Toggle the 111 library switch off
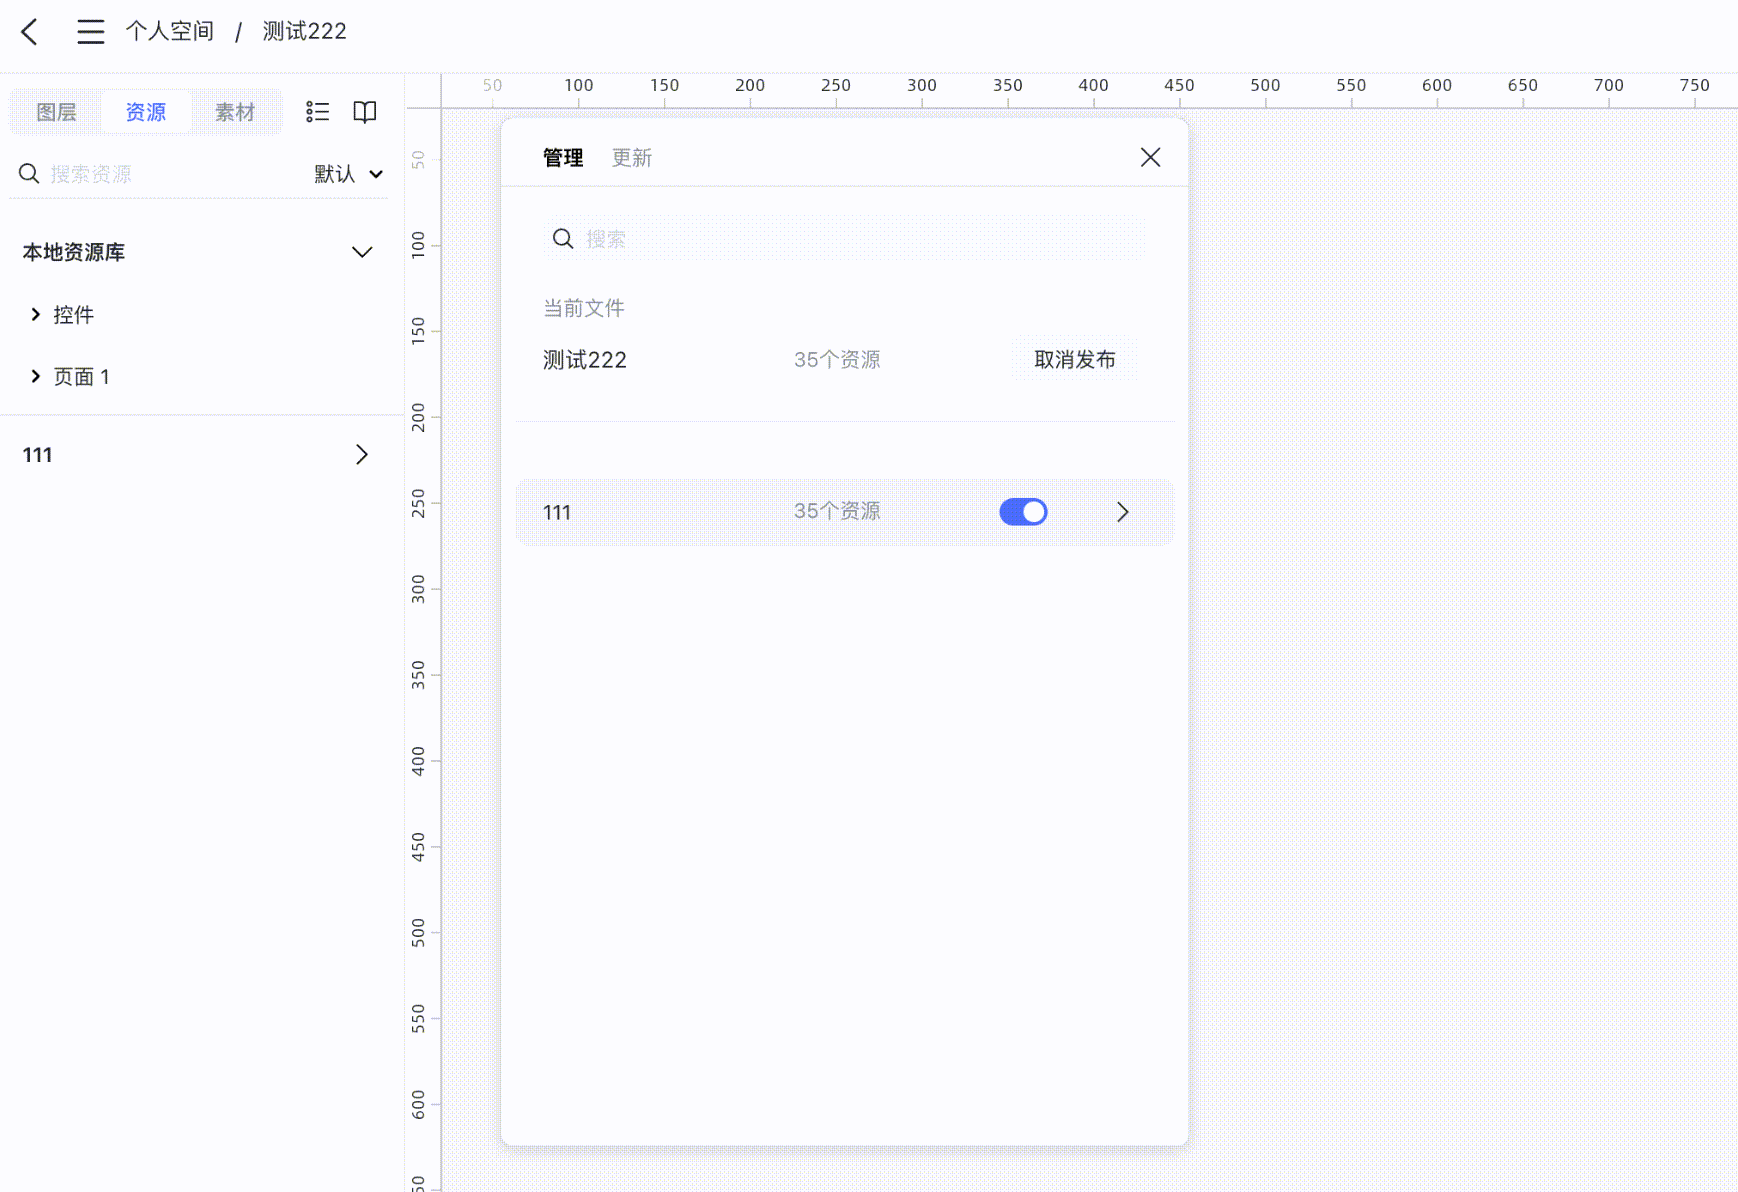 point(1023,512)
